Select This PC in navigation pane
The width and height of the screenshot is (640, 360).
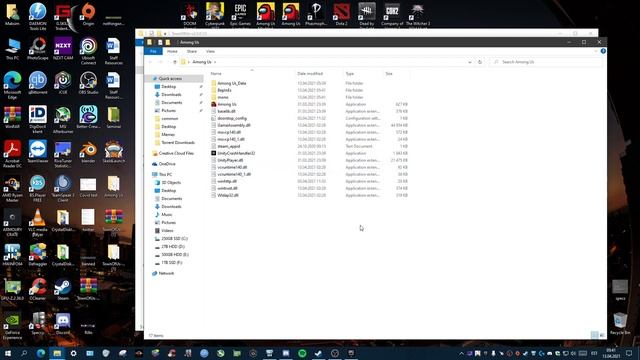165,174
